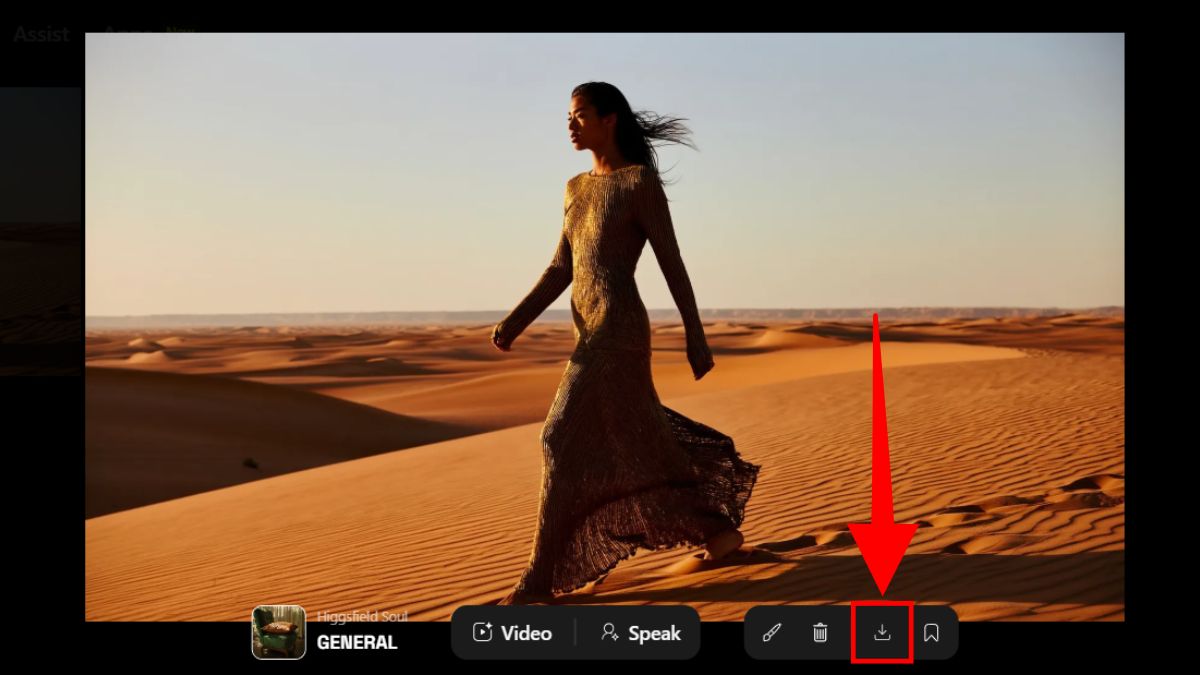This screenshot has width=1200, height=675.
Task: Click the dark backdrop above the image
Action: coord(600,15)
